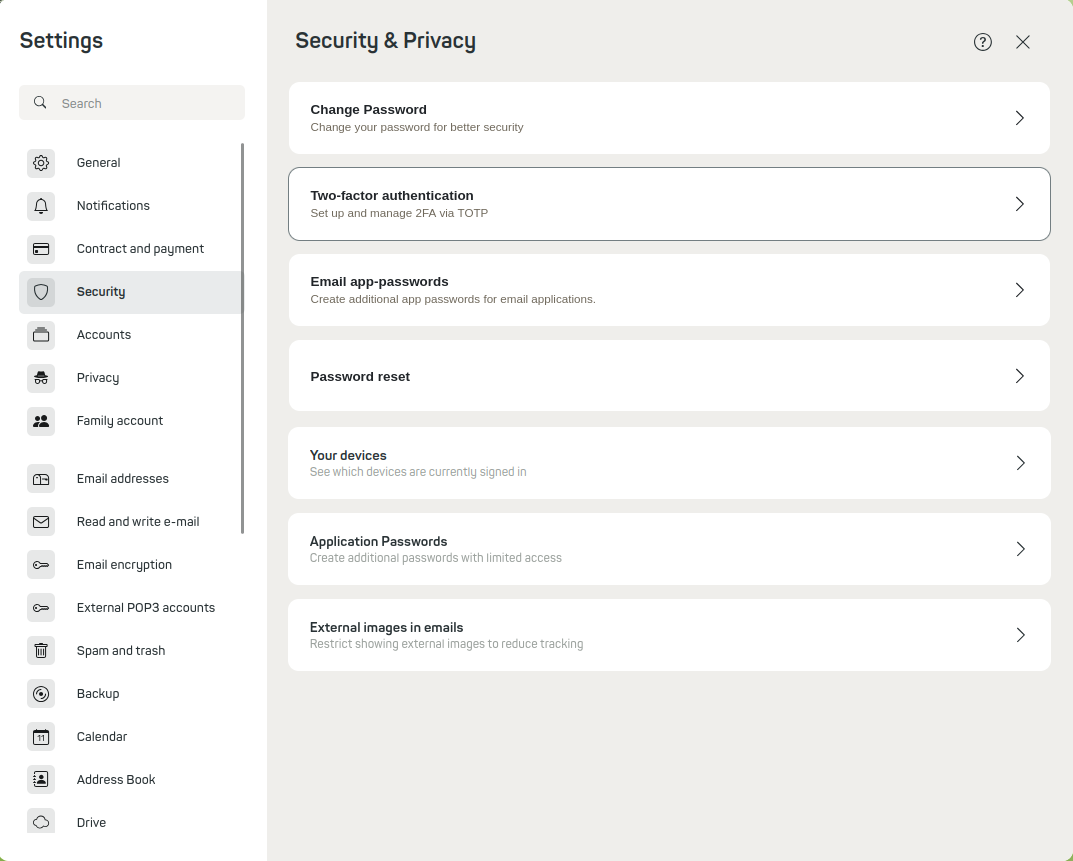Viewport: 1073px width, 861px height.
Task: Click the Family account people icon
Action: coord(41,421)
